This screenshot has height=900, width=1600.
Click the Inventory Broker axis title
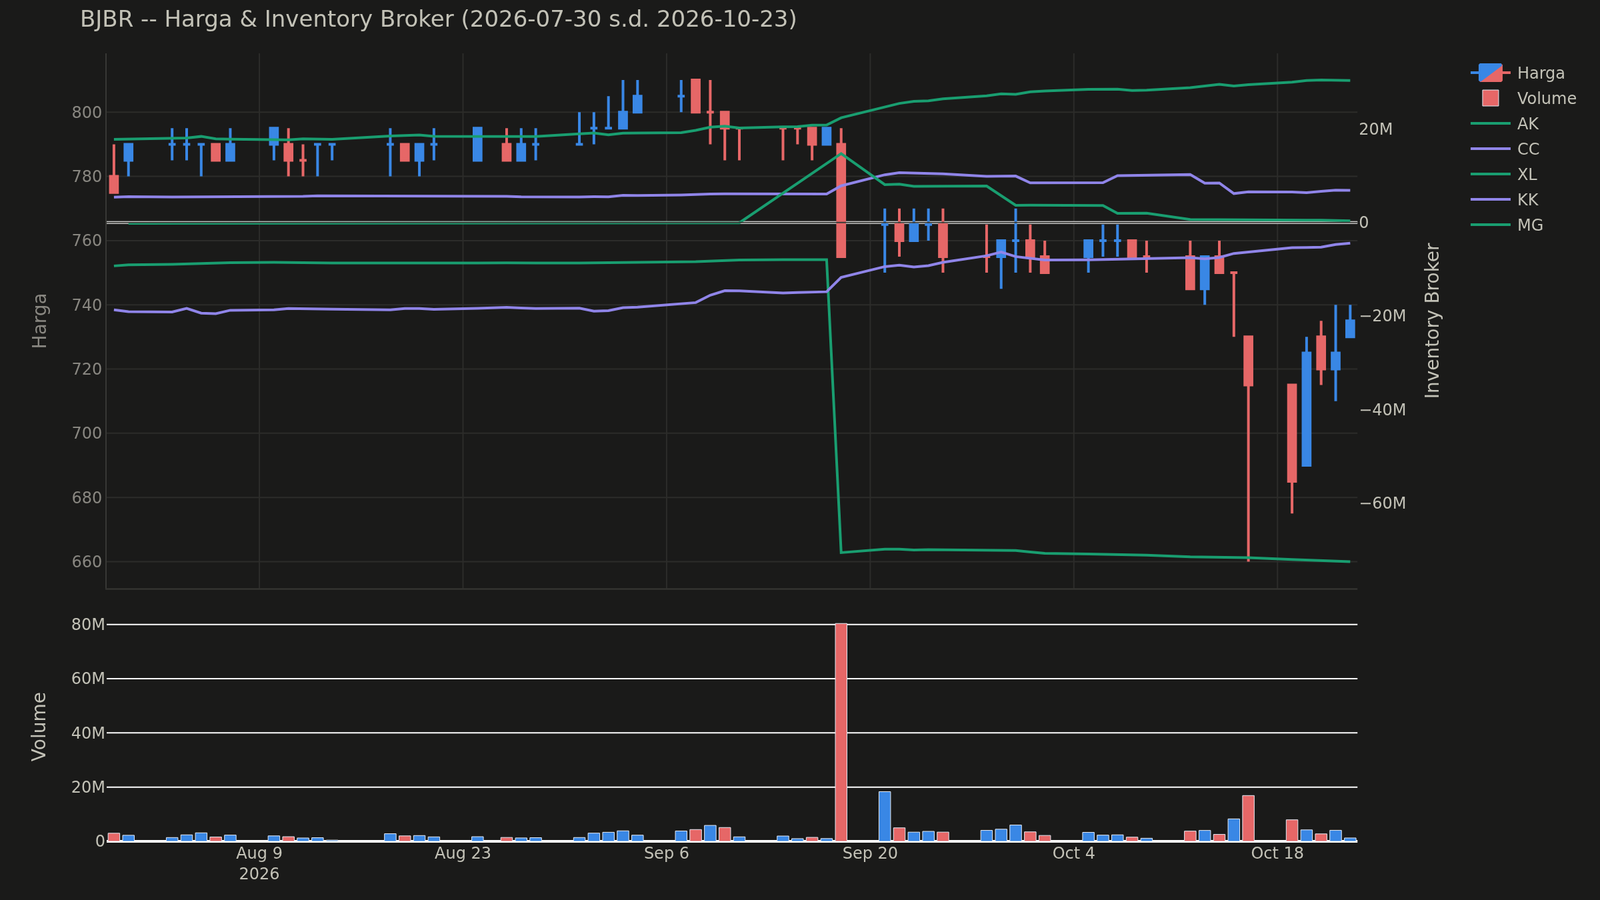1433,320
